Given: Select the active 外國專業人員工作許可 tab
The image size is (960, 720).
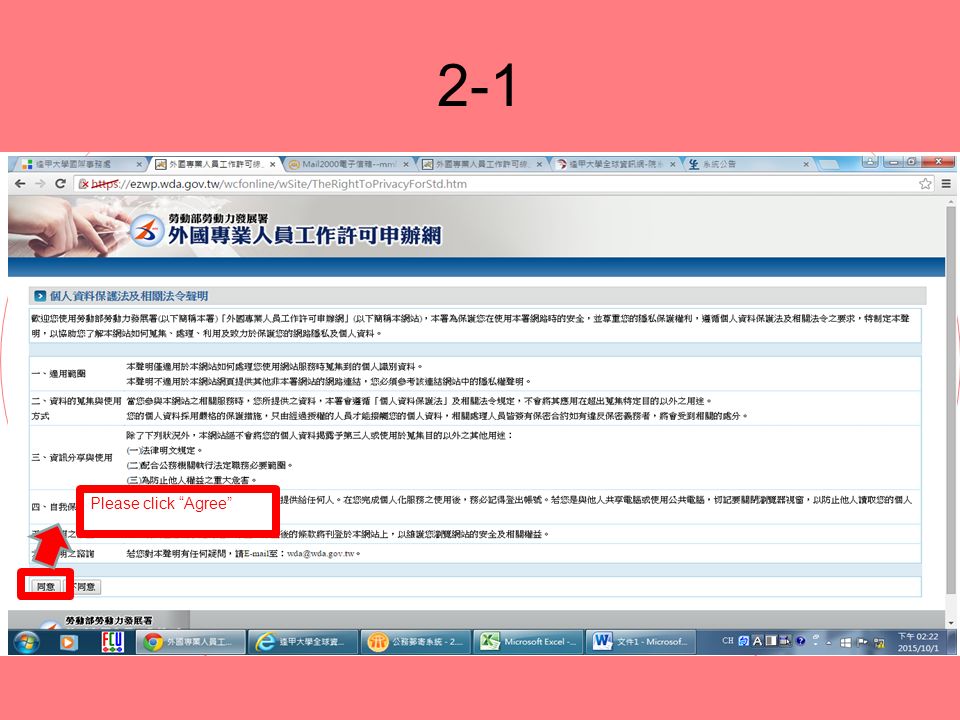Looking at the screenshot, I should (214, 164).
